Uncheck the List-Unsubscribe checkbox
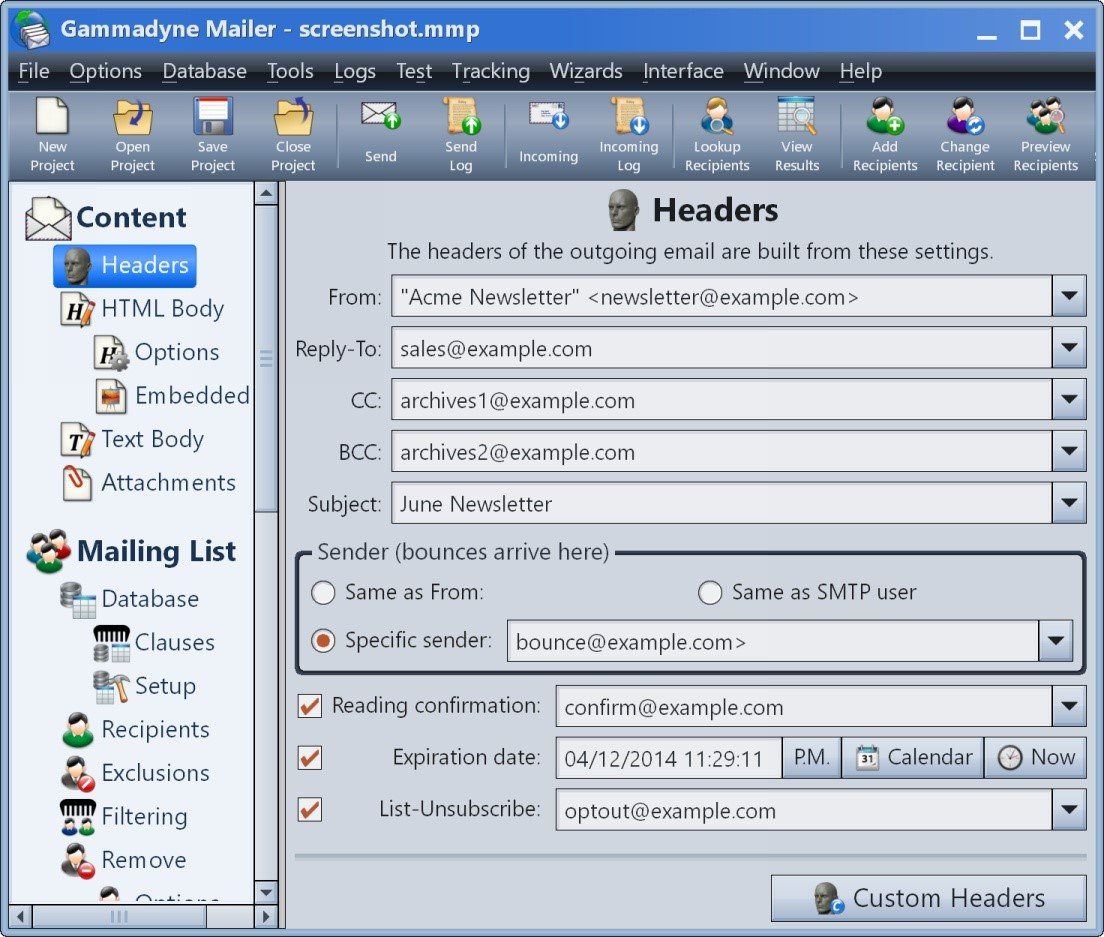The height and width of the screenshot is (937, 1104). tap(310, 810)
